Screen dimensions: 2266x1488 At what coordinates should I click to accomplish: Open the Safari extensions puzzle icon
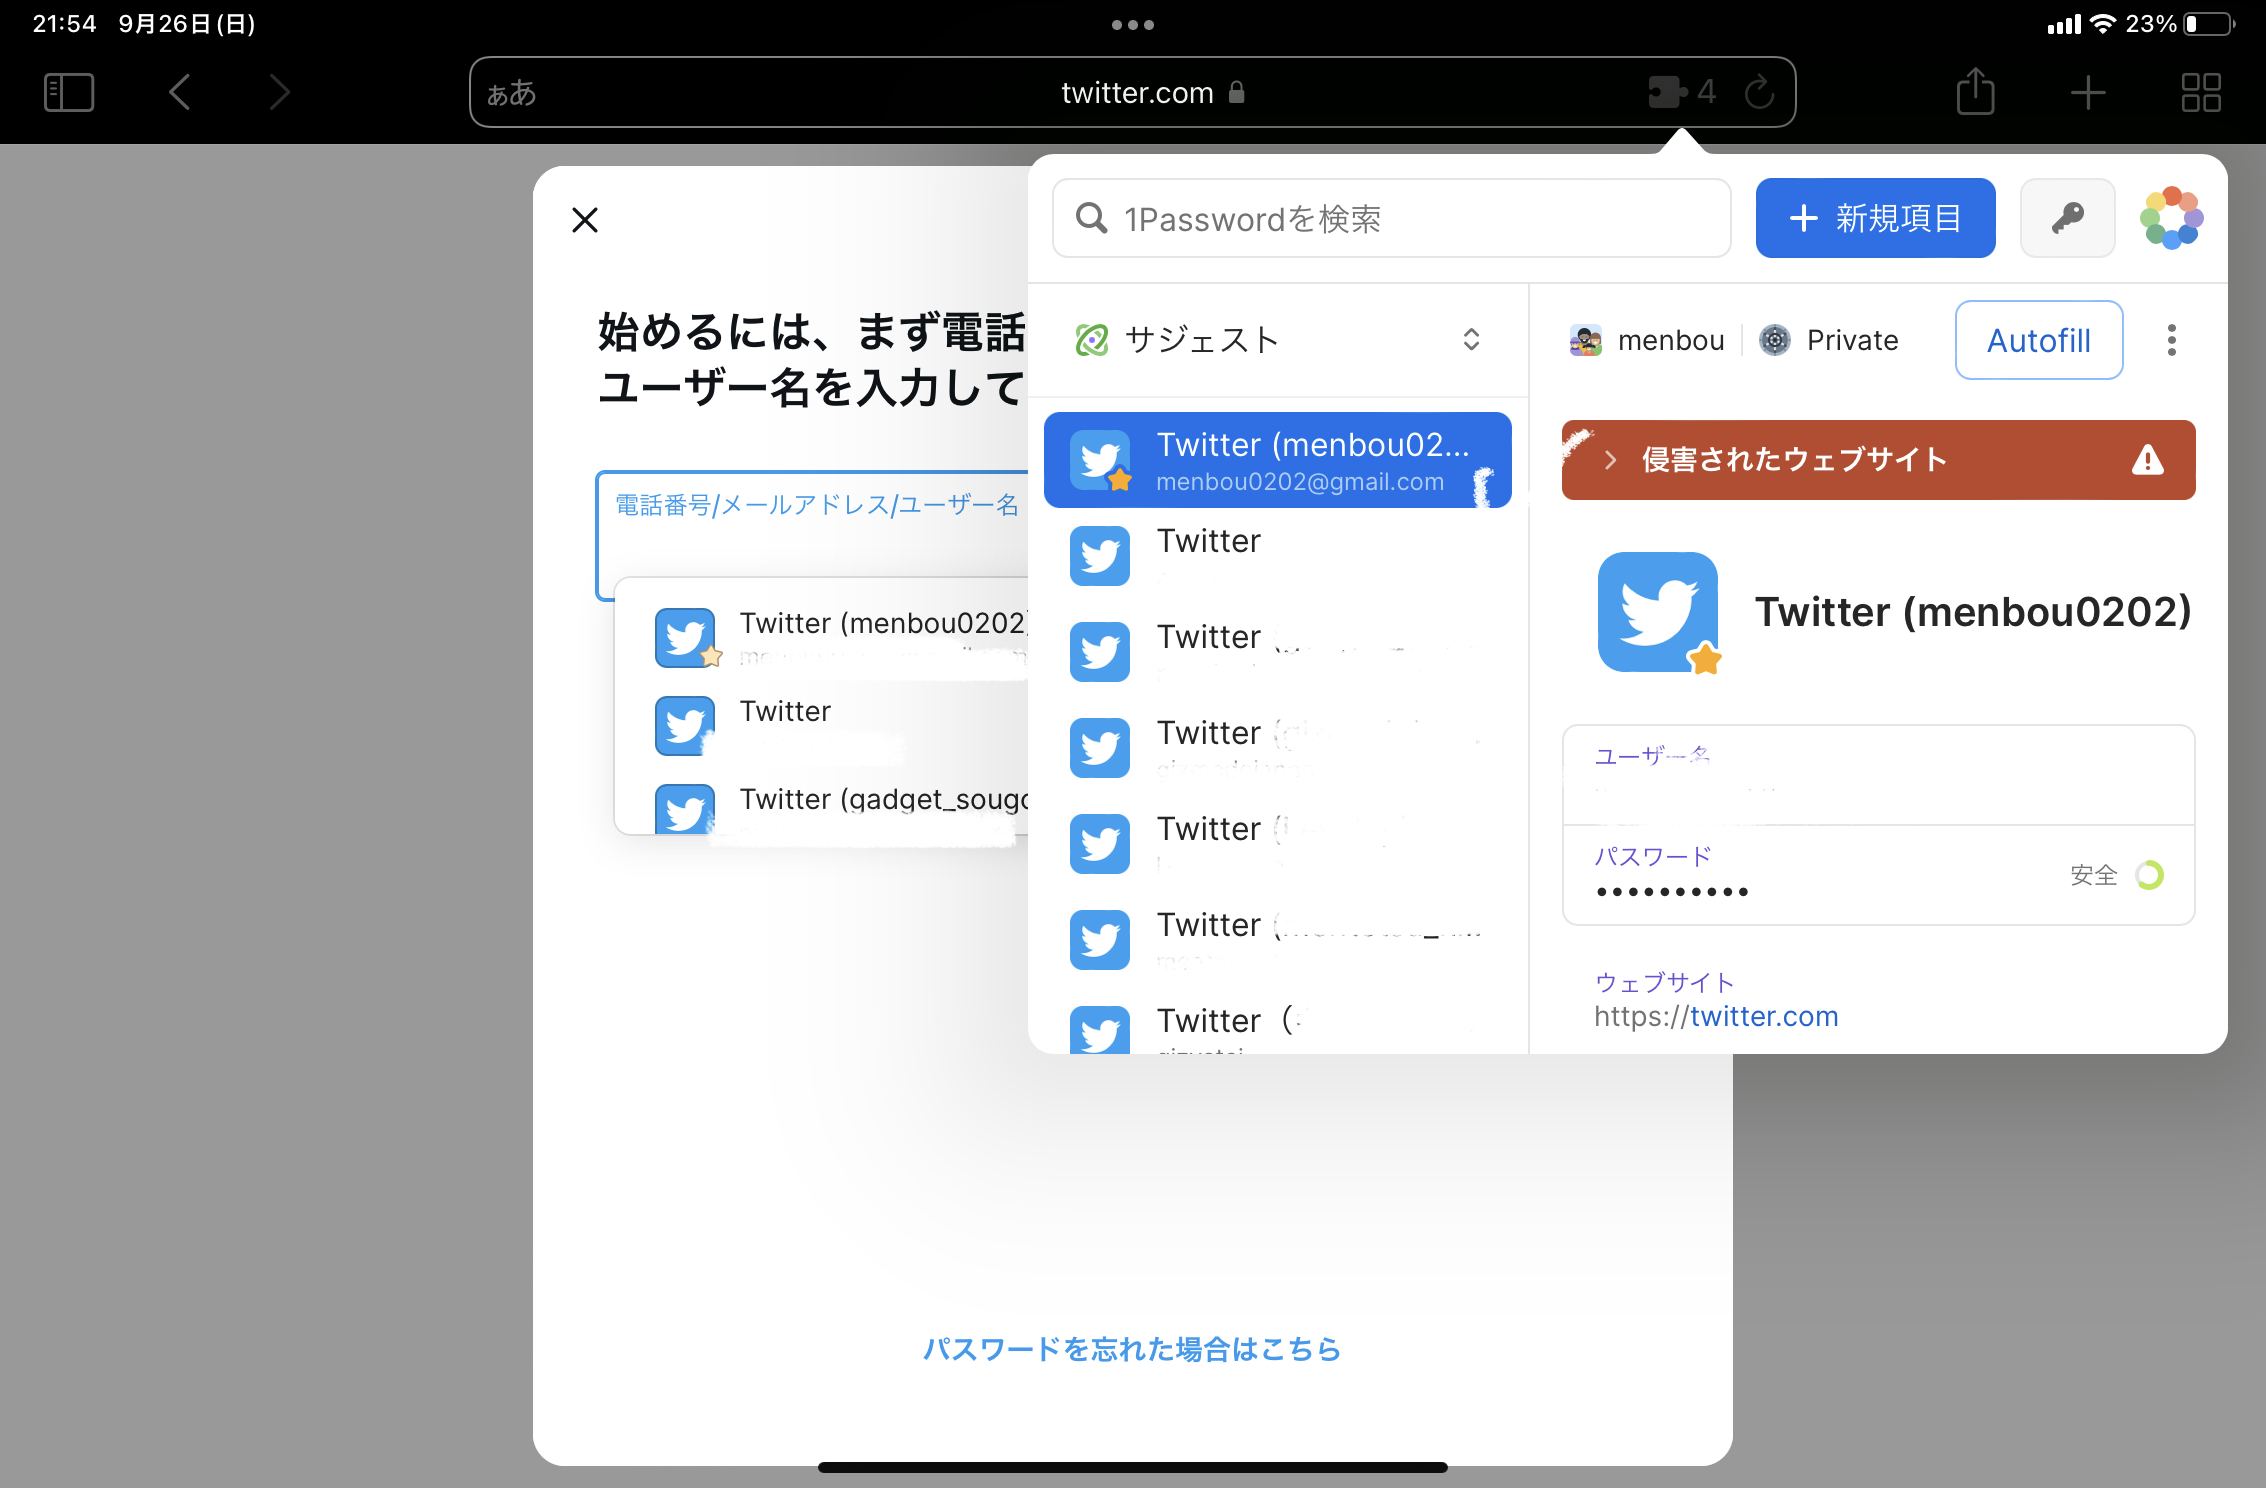(x=1668, y=92)
